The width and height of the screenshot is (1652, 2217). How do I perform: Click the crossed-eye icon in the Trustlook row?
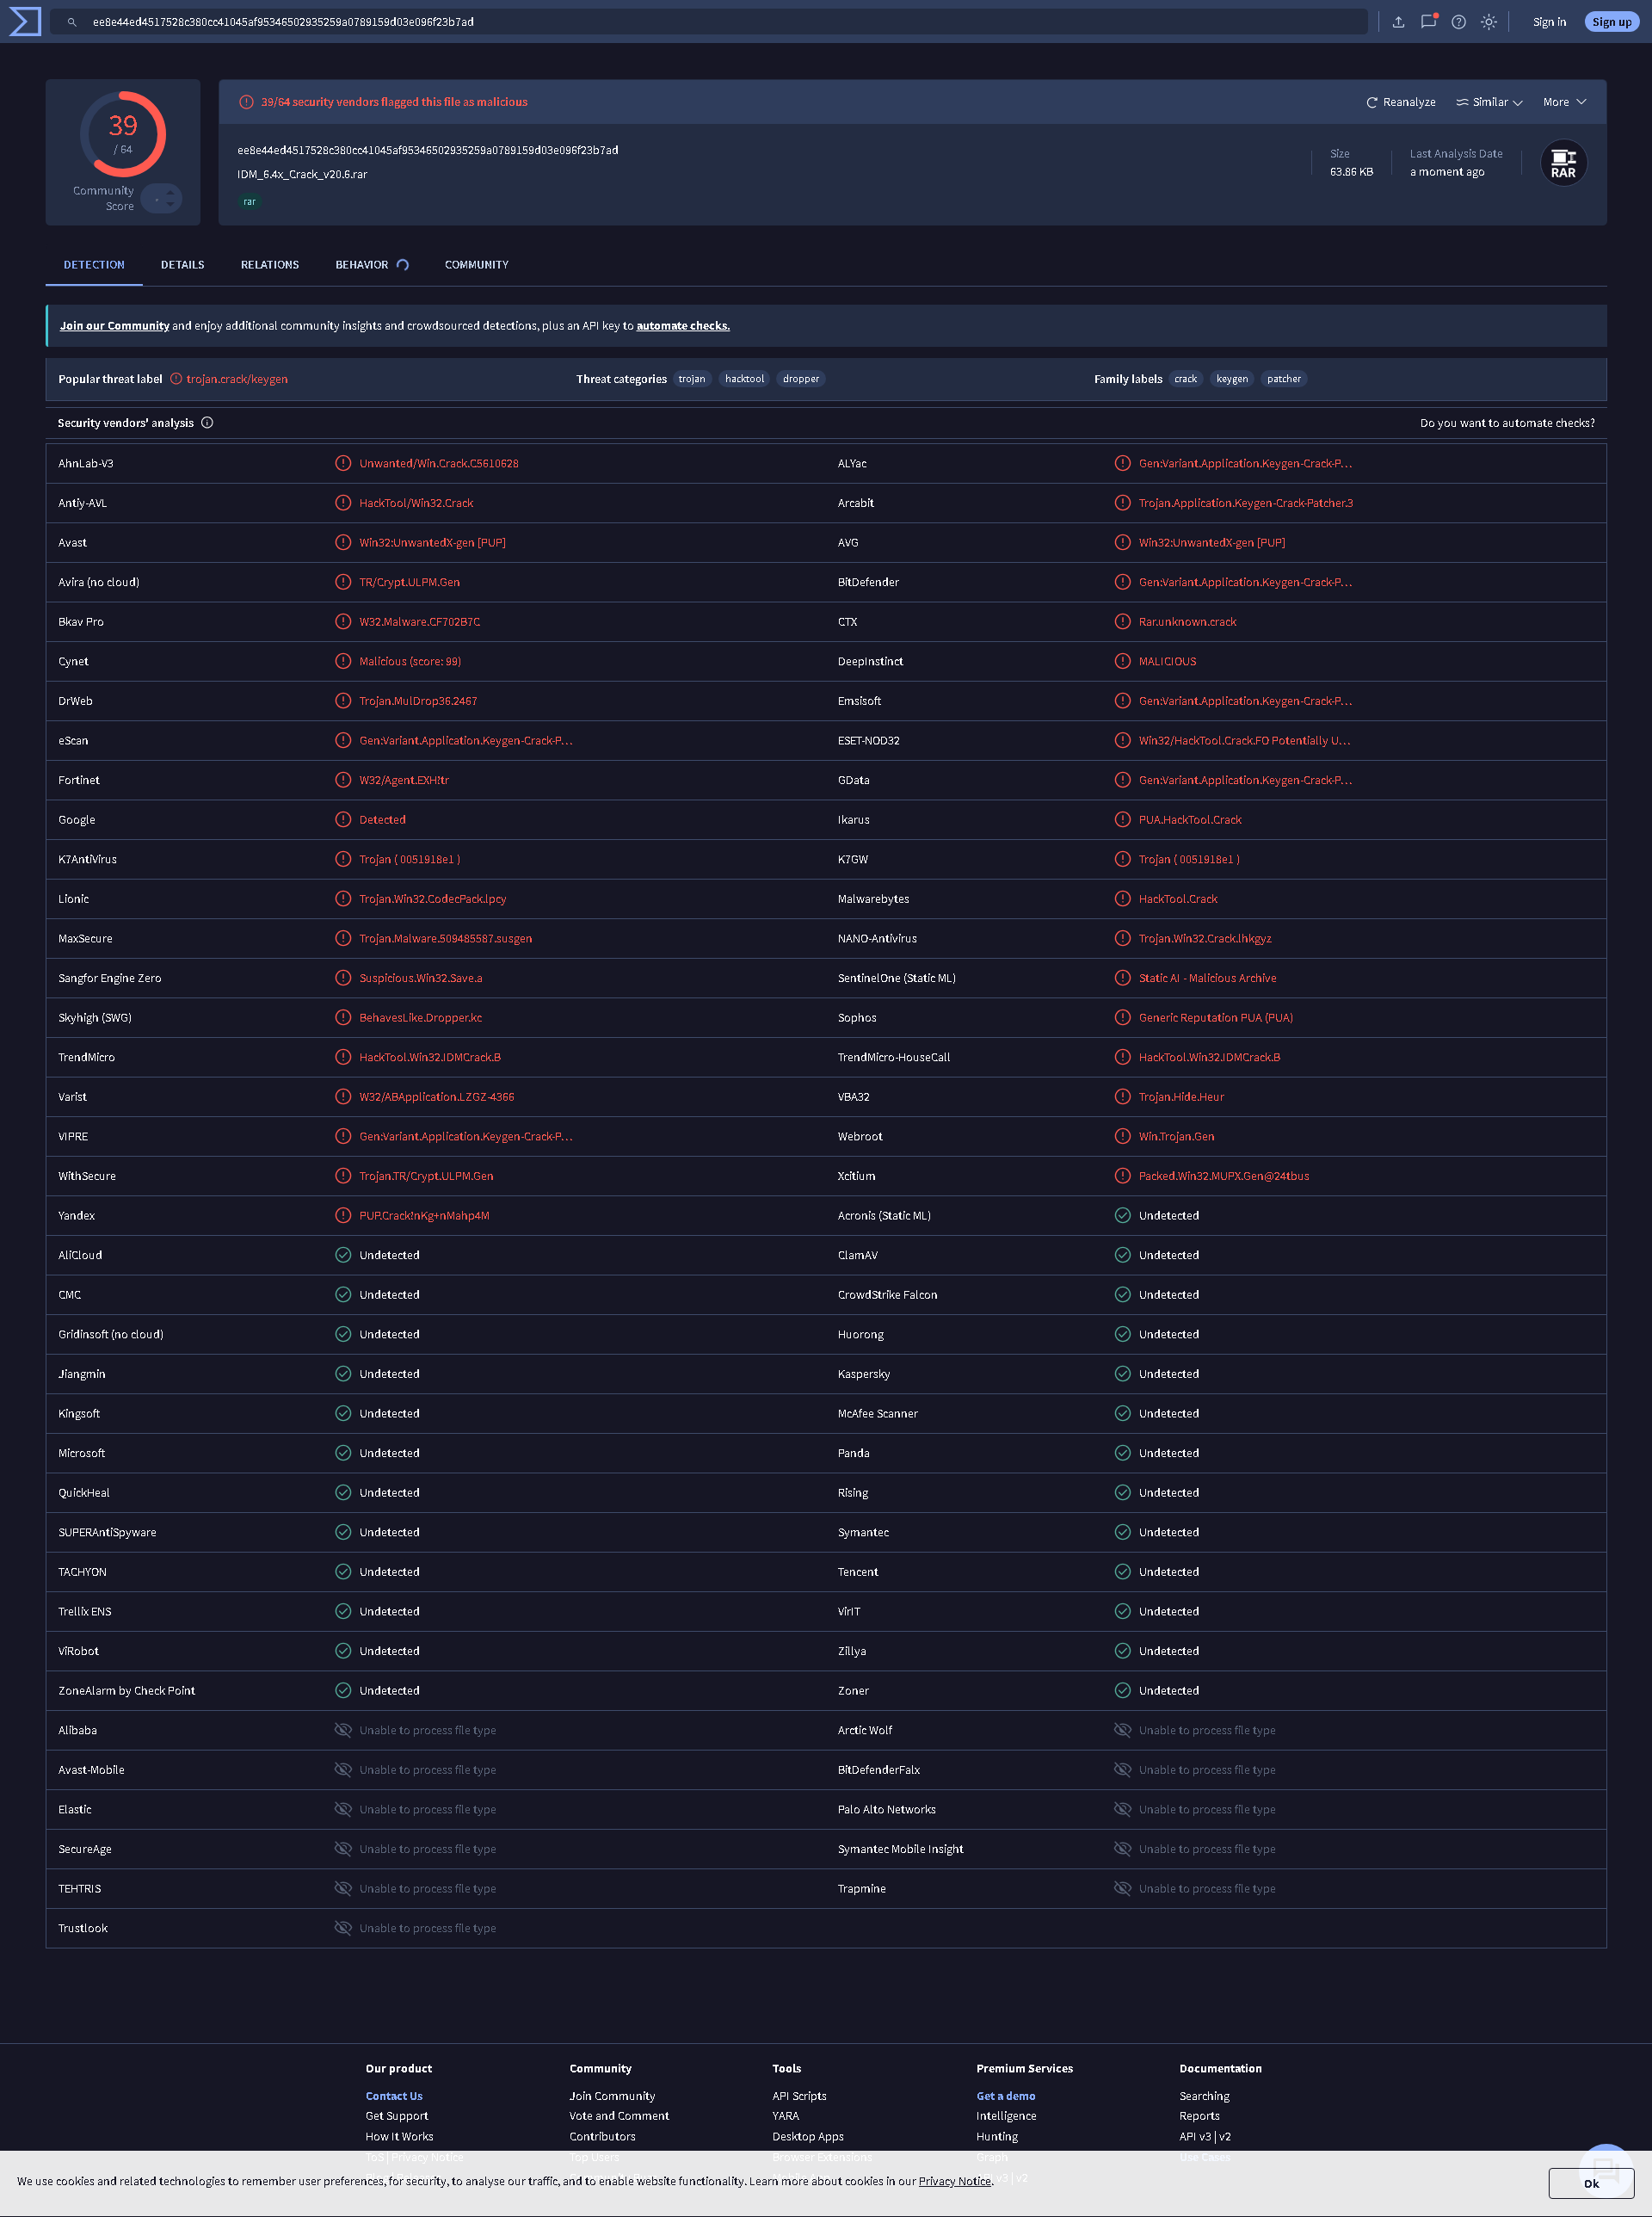pyautogui.click(x=343, y=1928)
